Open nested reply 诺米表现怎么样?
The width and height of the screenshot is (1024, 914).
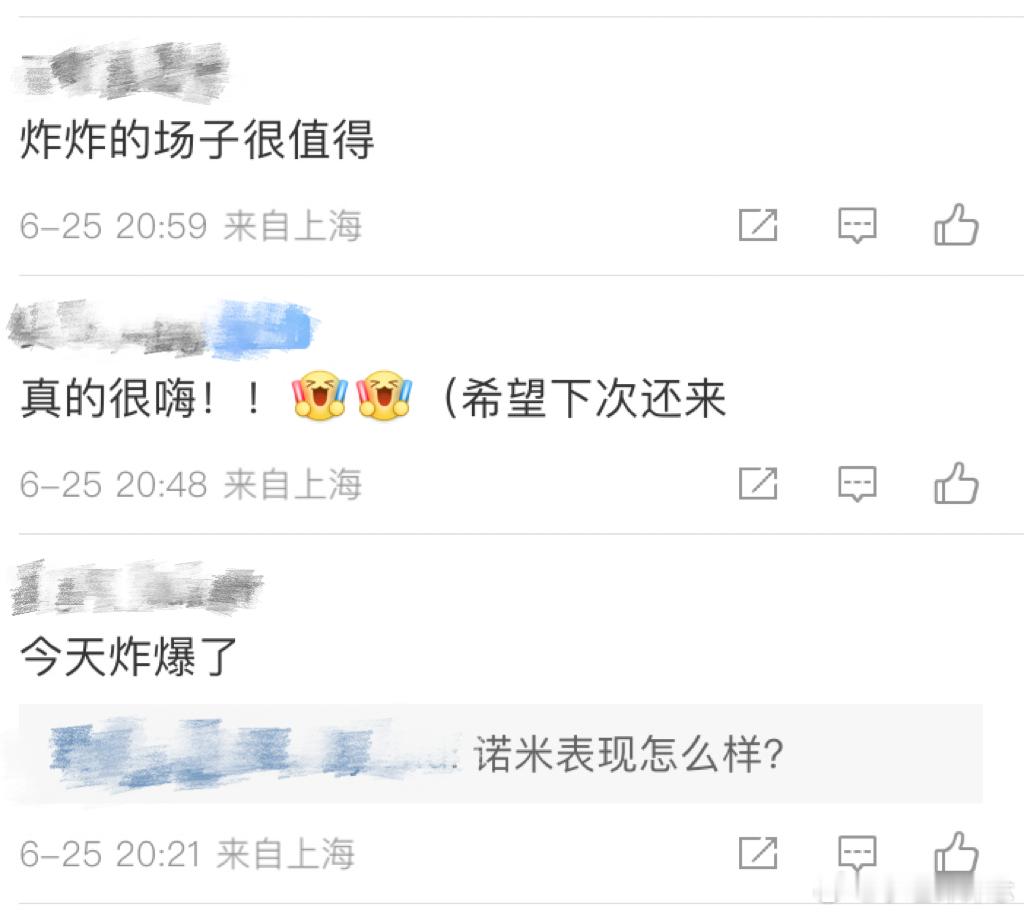501,754
